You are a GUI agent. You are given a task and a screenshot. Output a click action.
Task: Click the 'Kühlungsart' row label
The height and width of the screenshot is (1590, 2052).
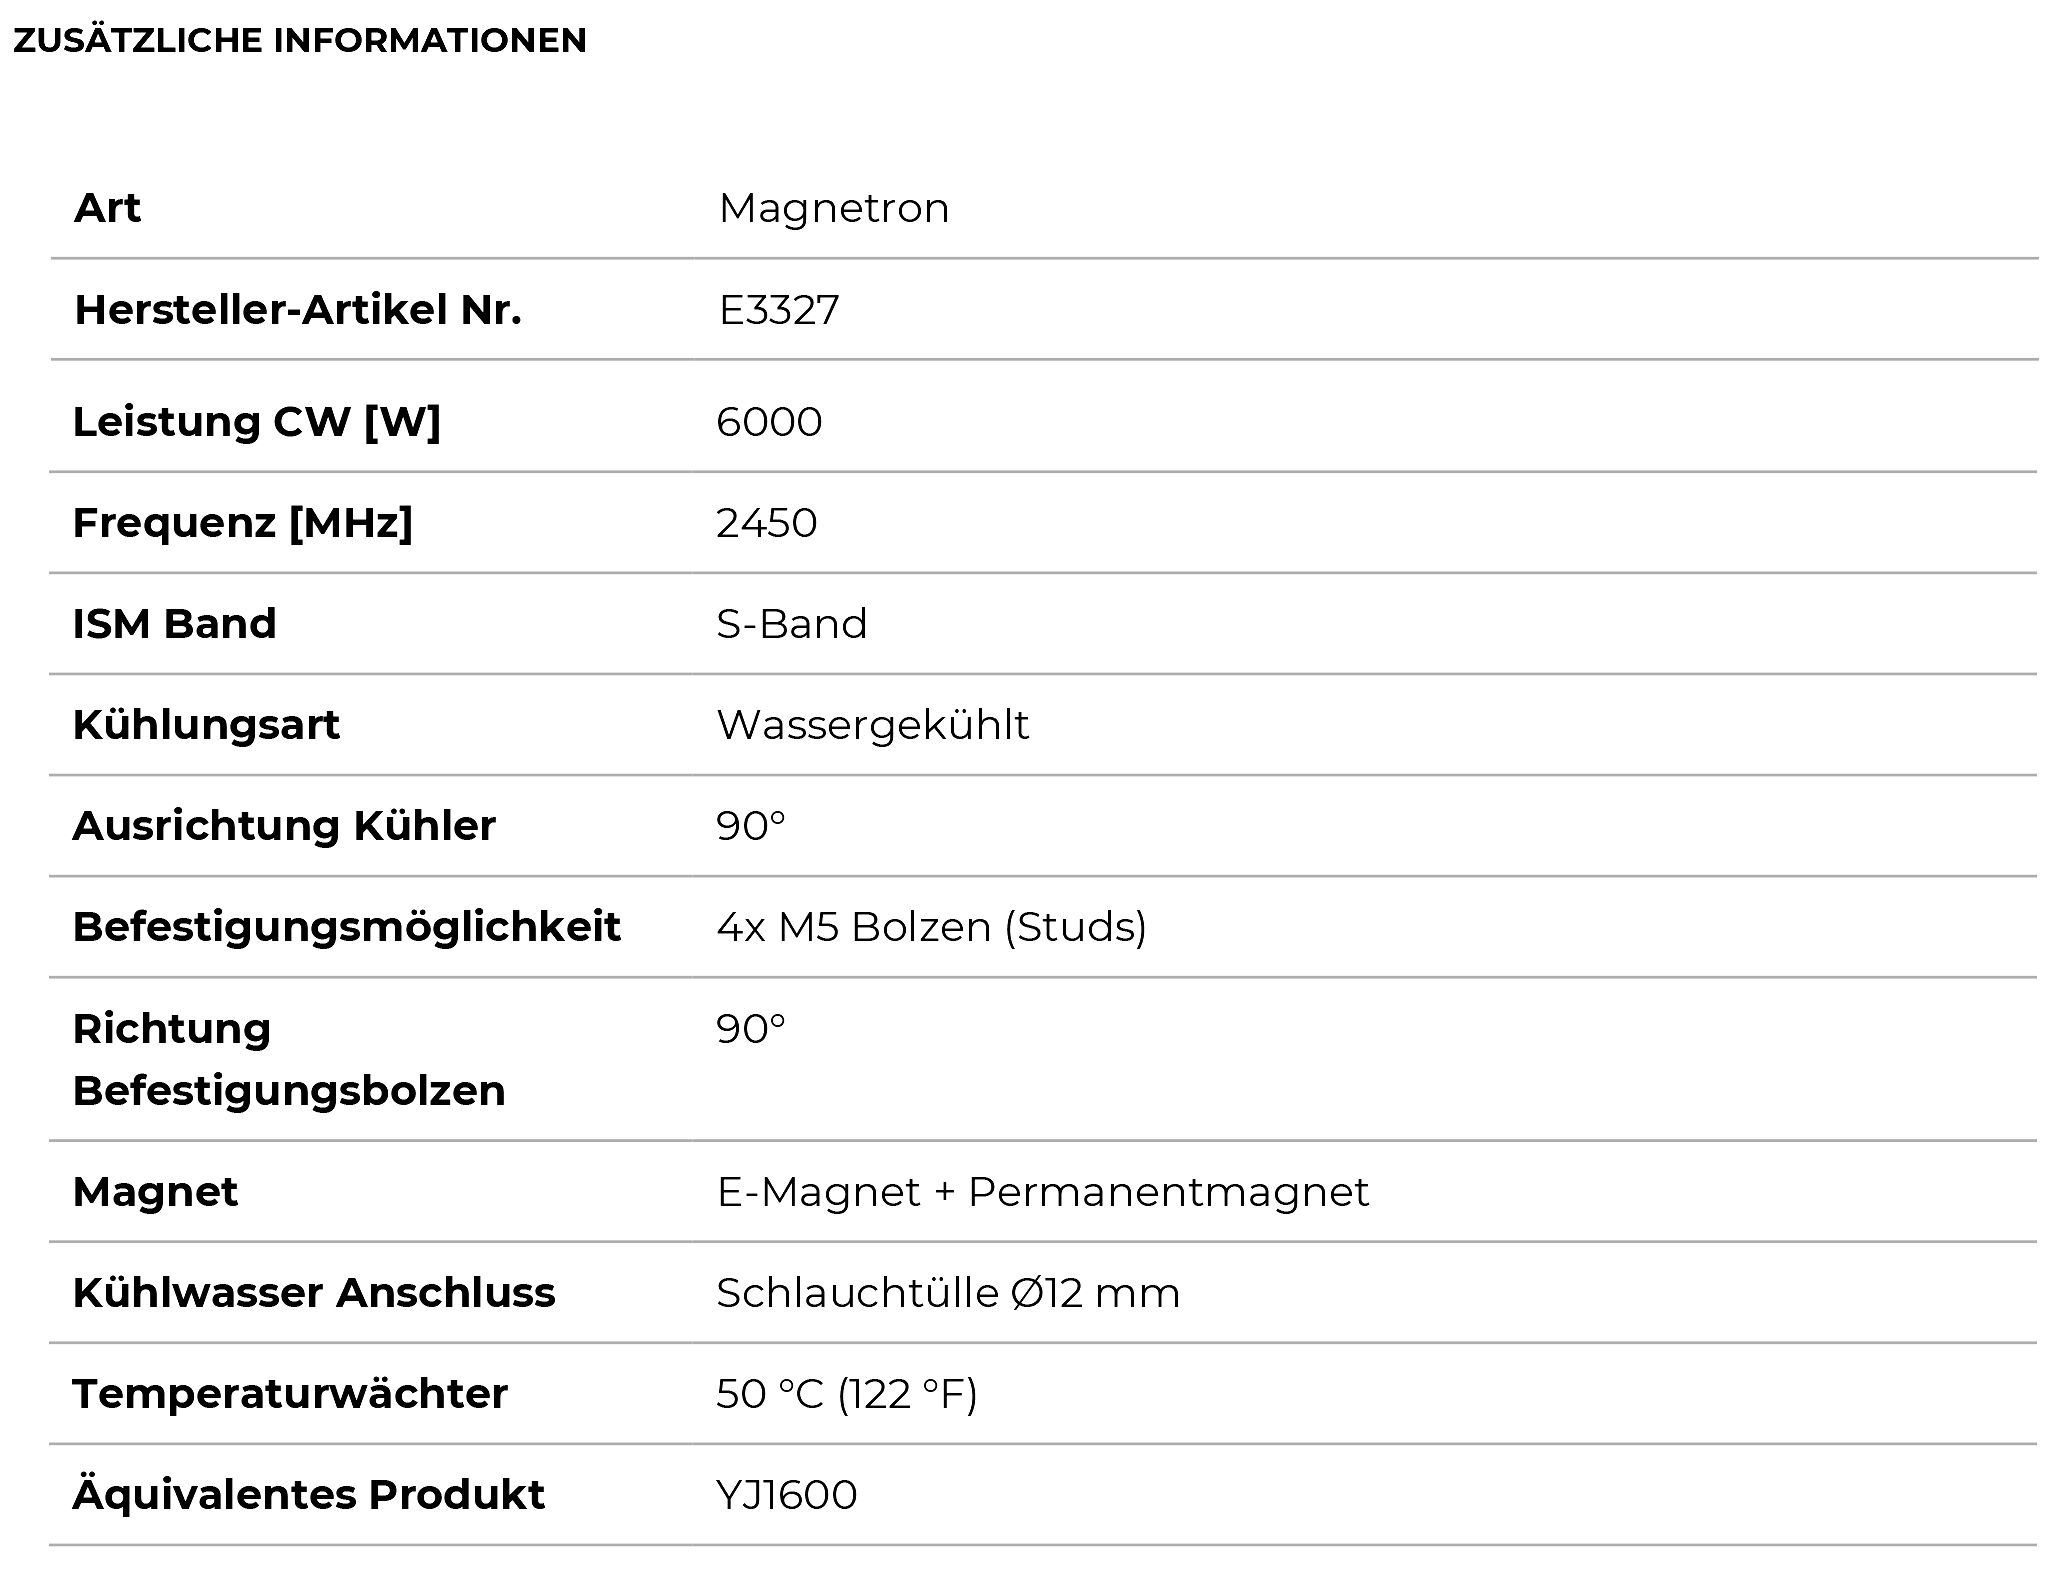pyautogui.click(x=206, y=725)
